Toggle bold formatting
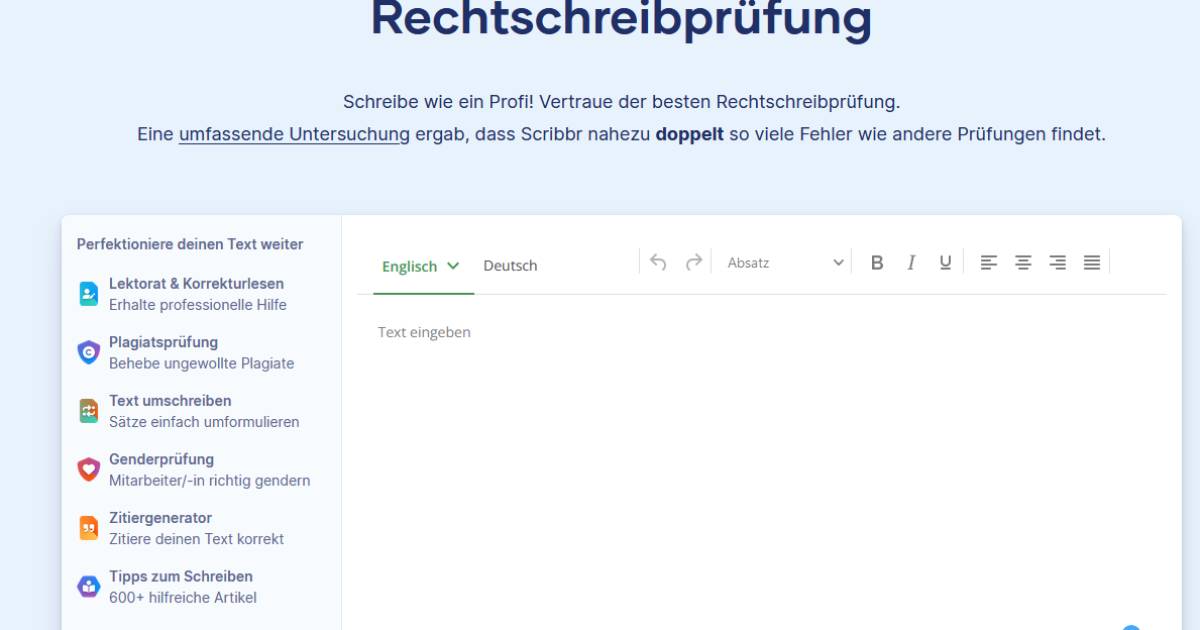 [877, 262]
